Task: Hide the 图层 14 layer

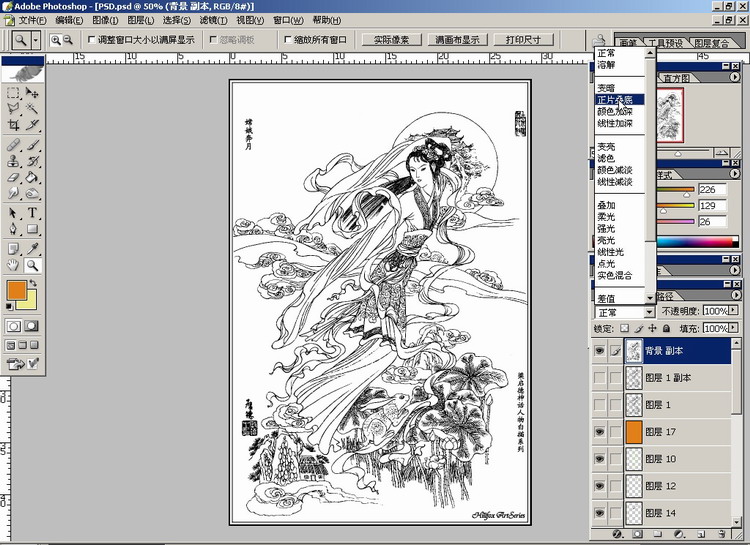Action: coord(599,513)
